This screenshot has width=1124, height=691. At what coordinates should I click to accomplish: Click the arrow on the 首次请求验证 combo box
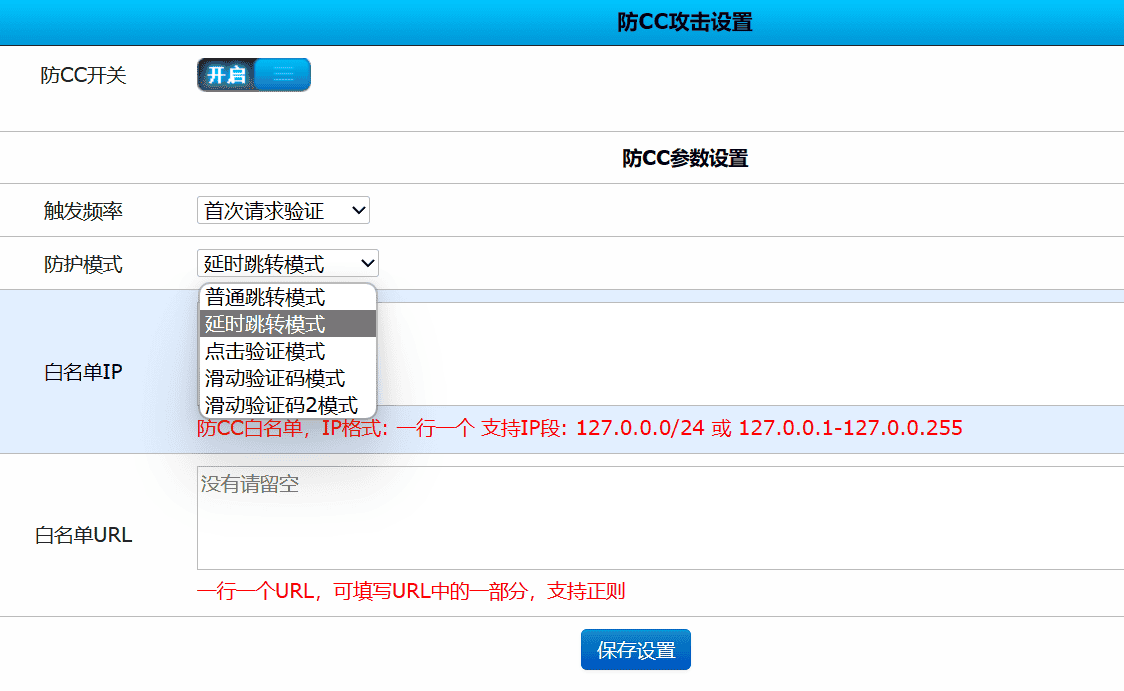coord(357,210)
